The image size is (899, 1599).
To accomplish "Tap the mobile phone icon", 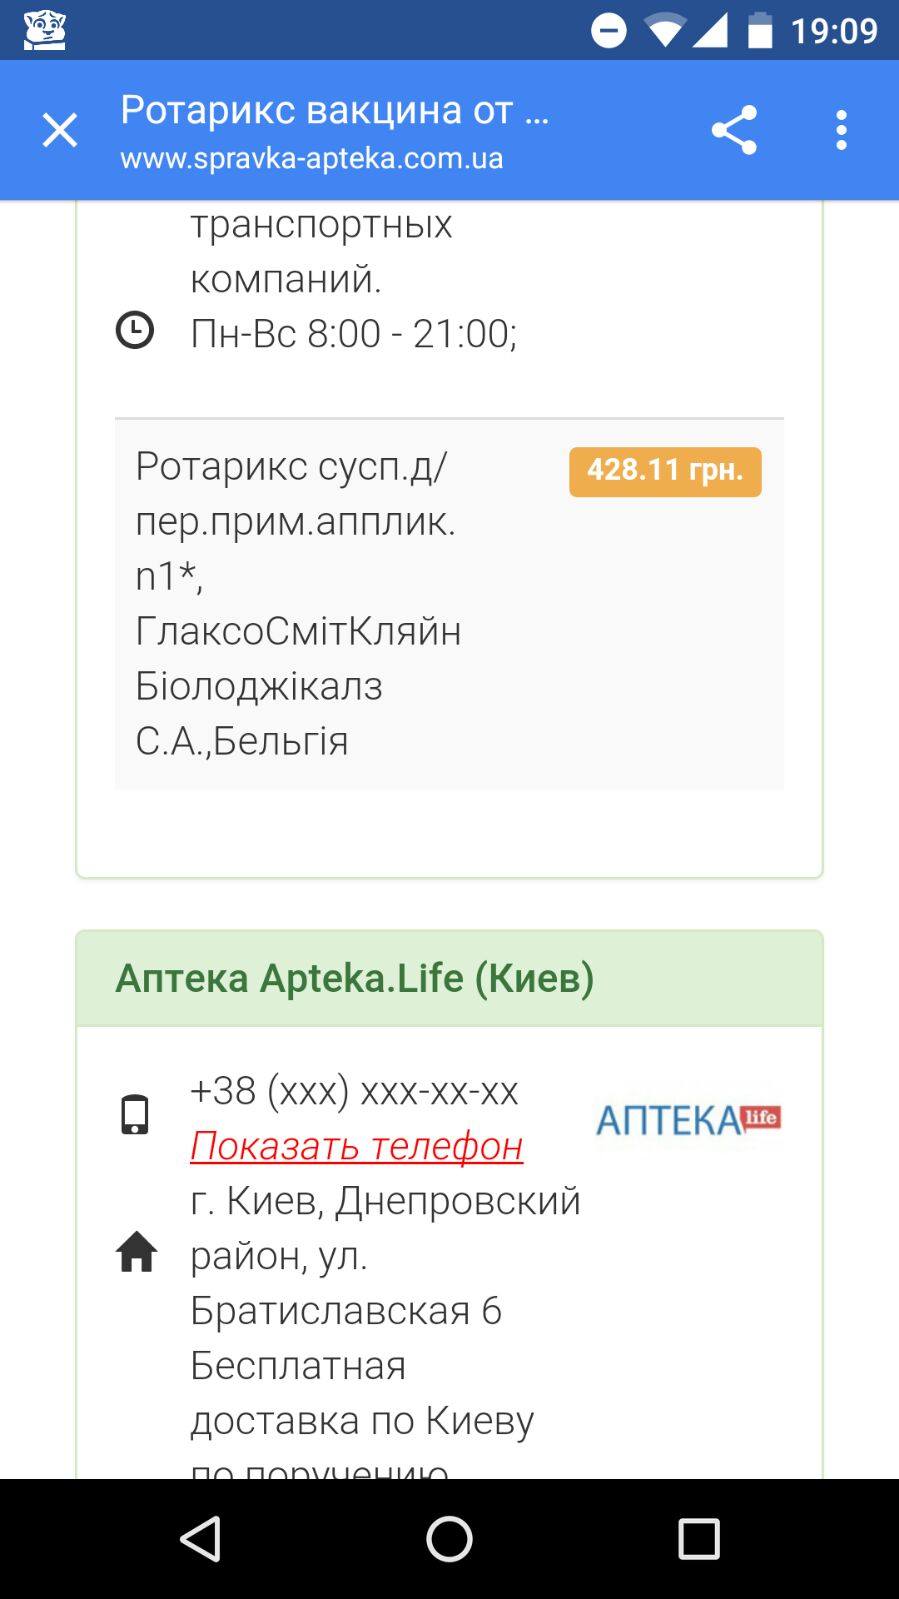I will 135,1114.
